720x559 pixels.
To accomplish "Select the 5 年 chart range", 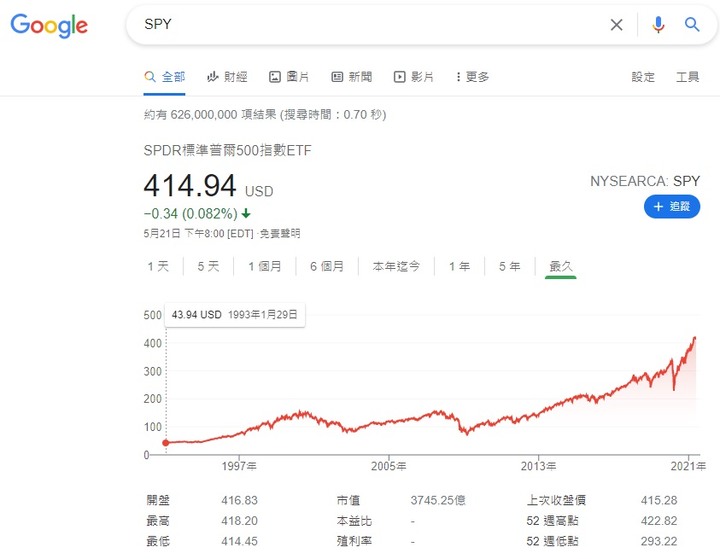I will [509, 266].
